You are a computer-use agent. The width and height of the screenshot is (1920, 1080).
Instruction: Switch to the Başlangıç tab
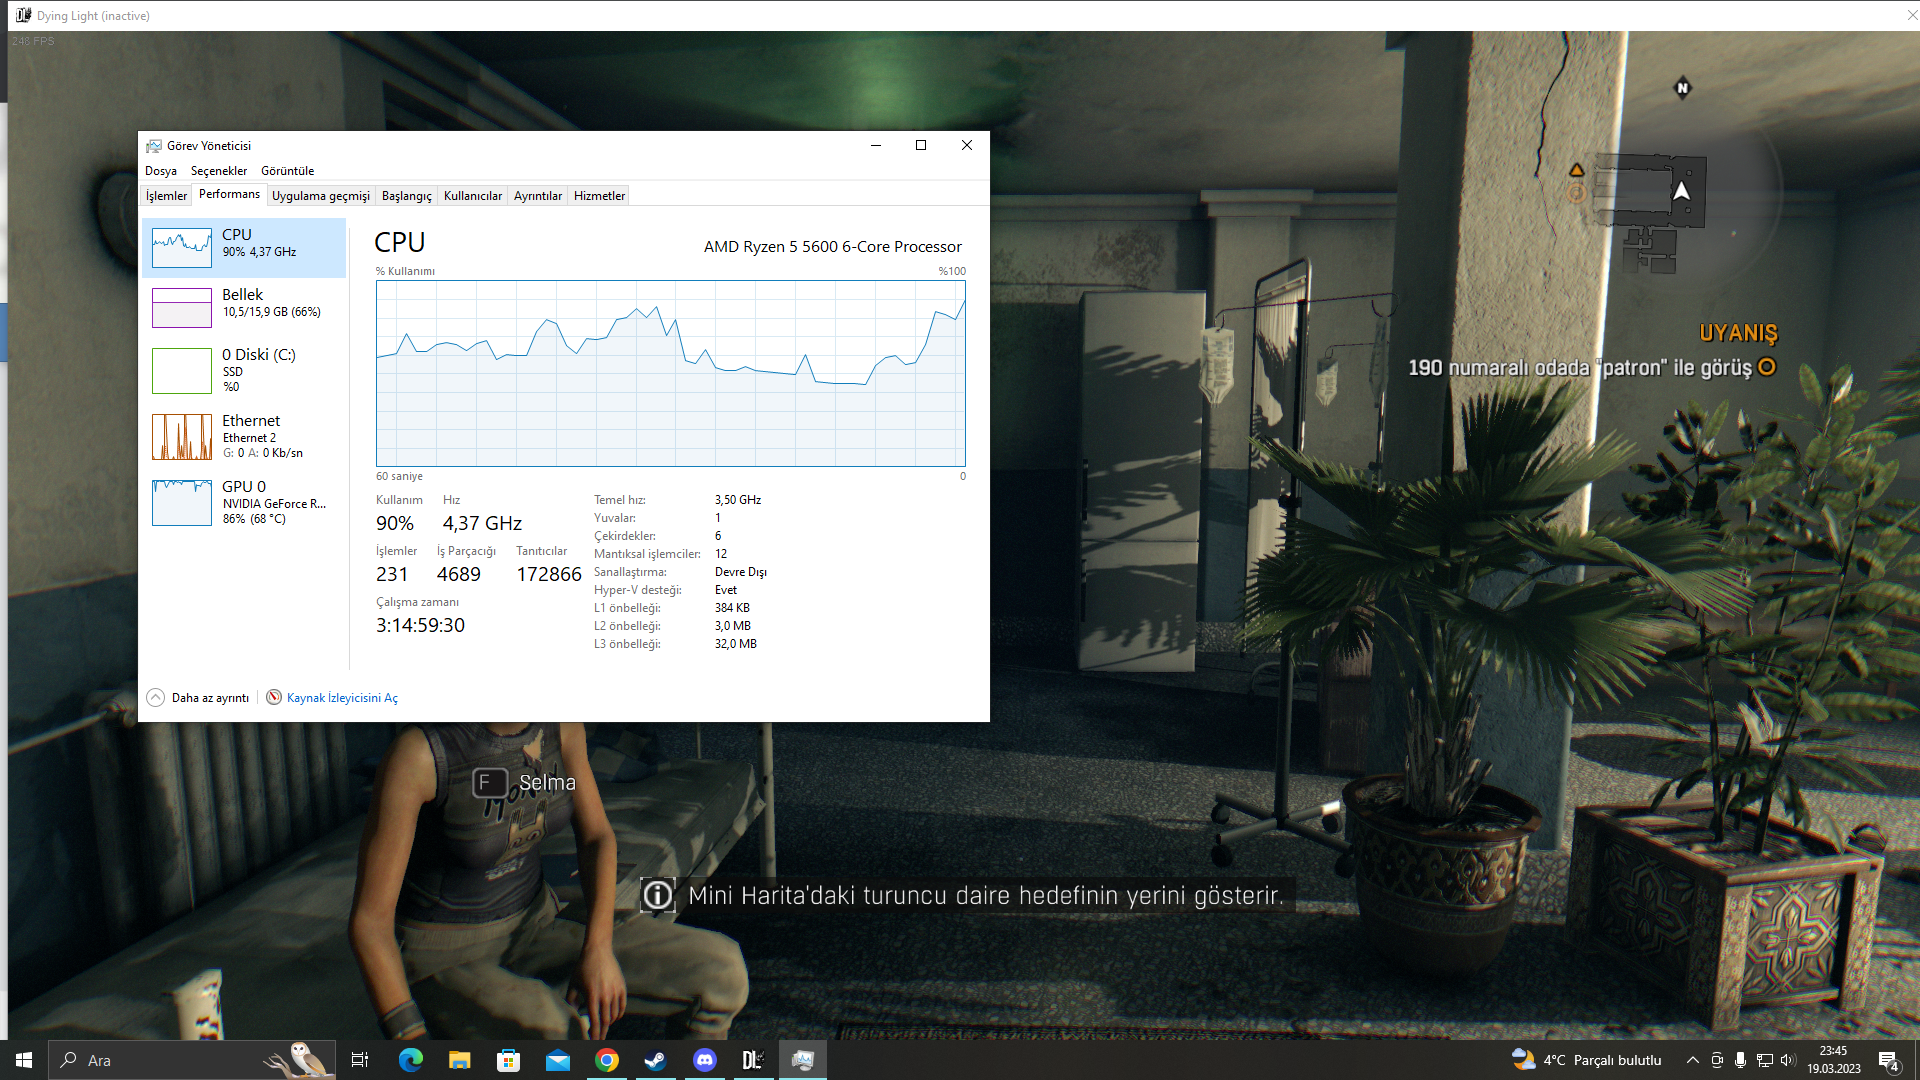point(406,196)
